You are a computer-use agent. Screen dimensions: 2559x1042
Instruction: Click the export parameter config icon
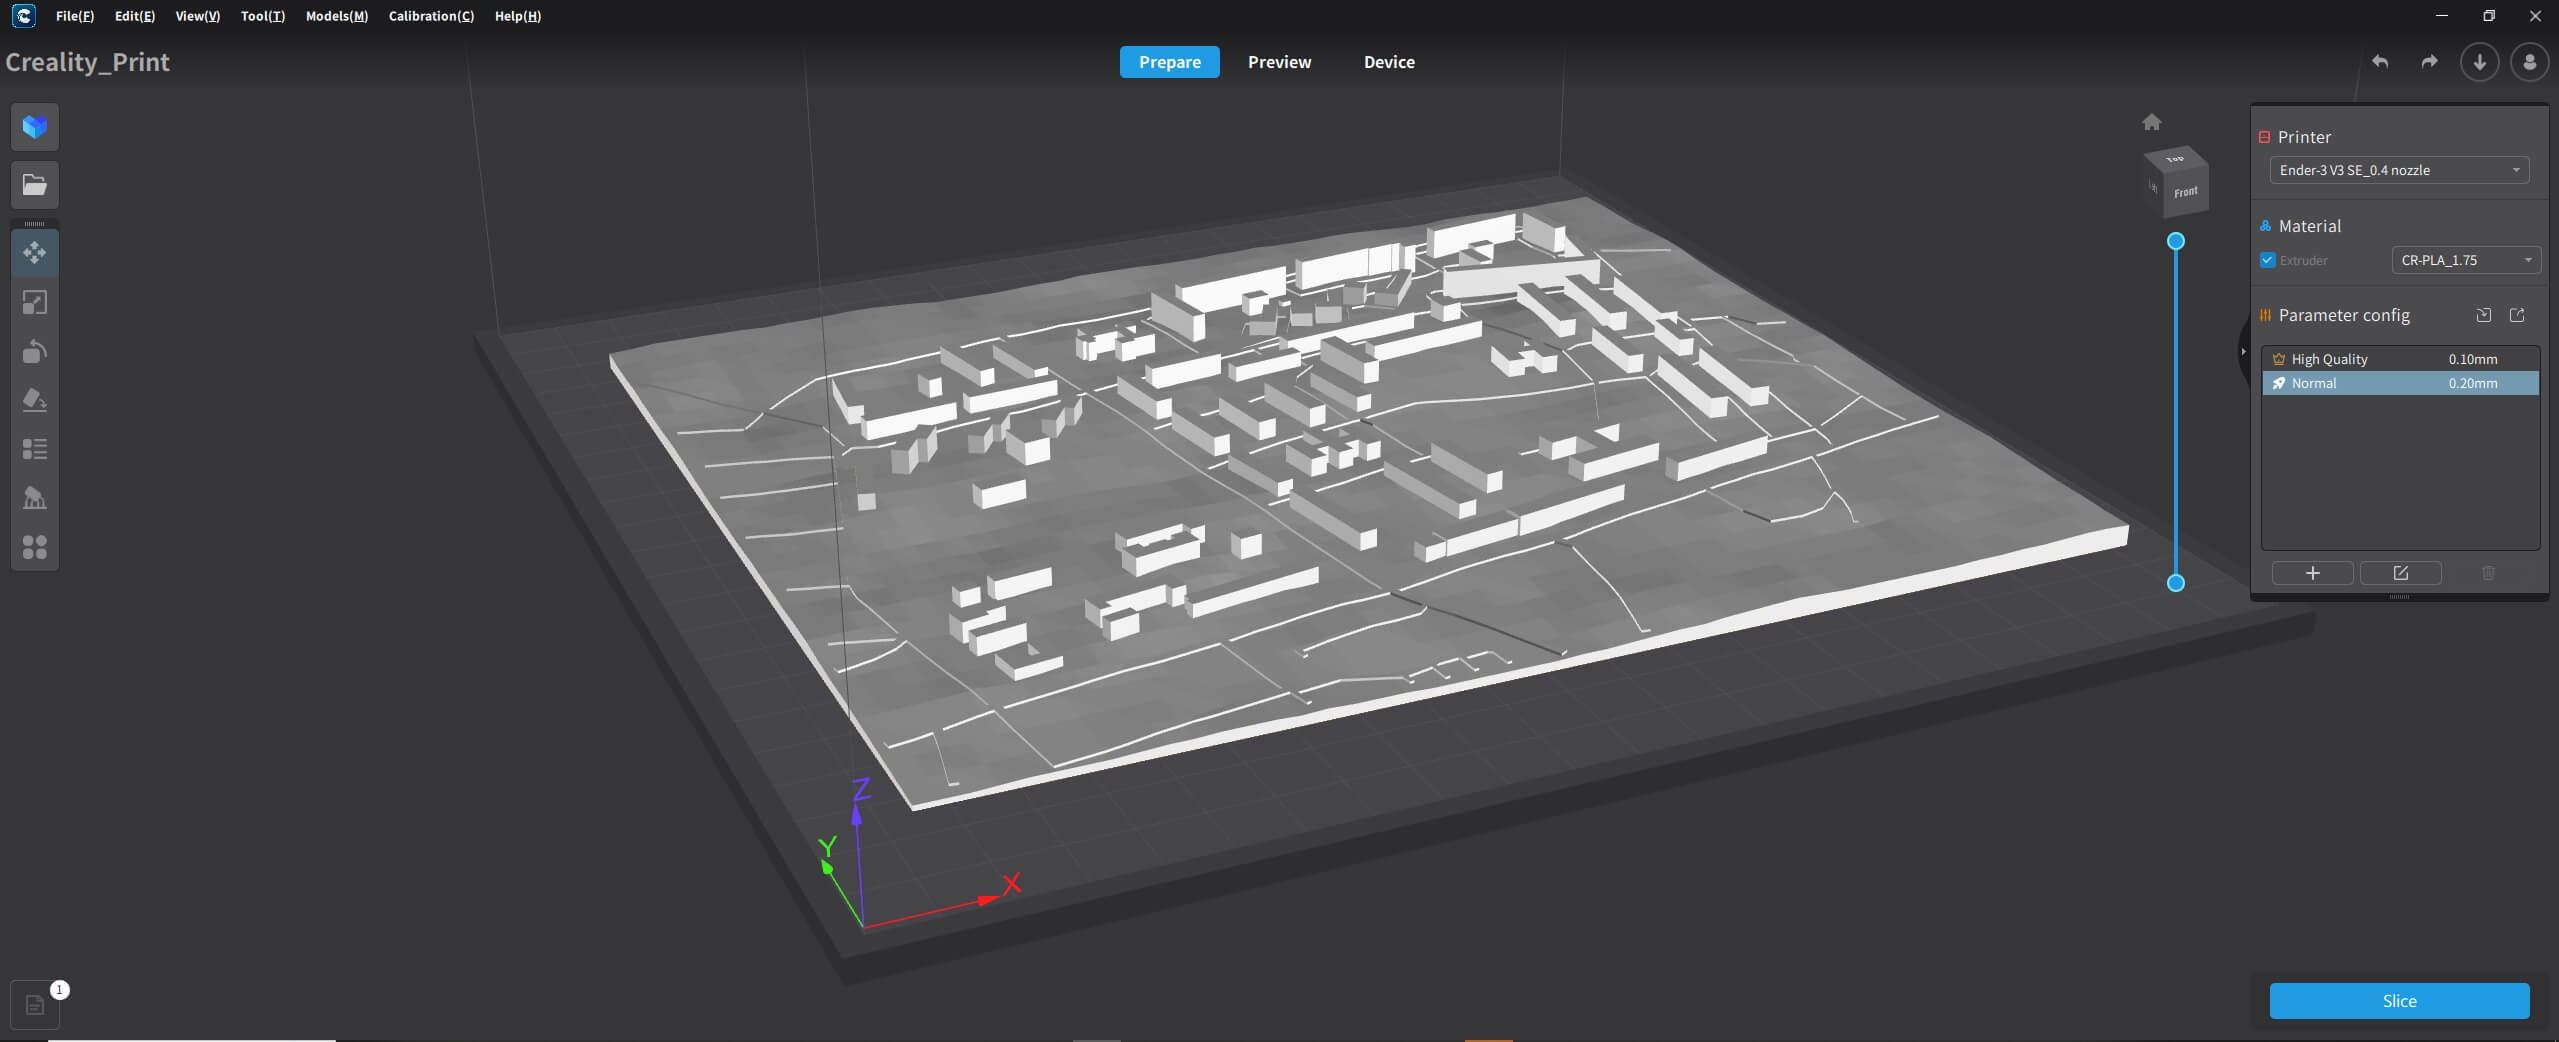pyautogui.click(x=2517, y=315)
